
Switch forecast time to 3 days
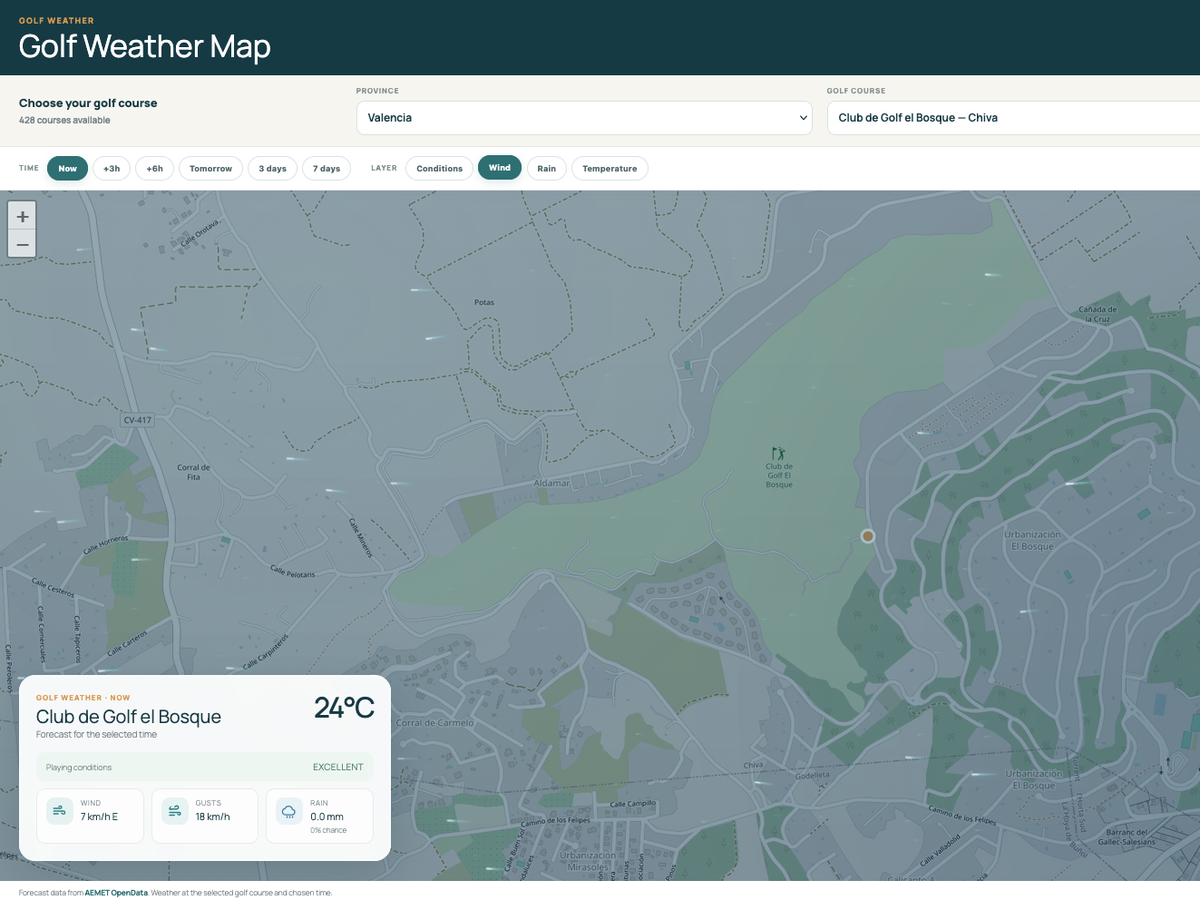click(272, 168)
